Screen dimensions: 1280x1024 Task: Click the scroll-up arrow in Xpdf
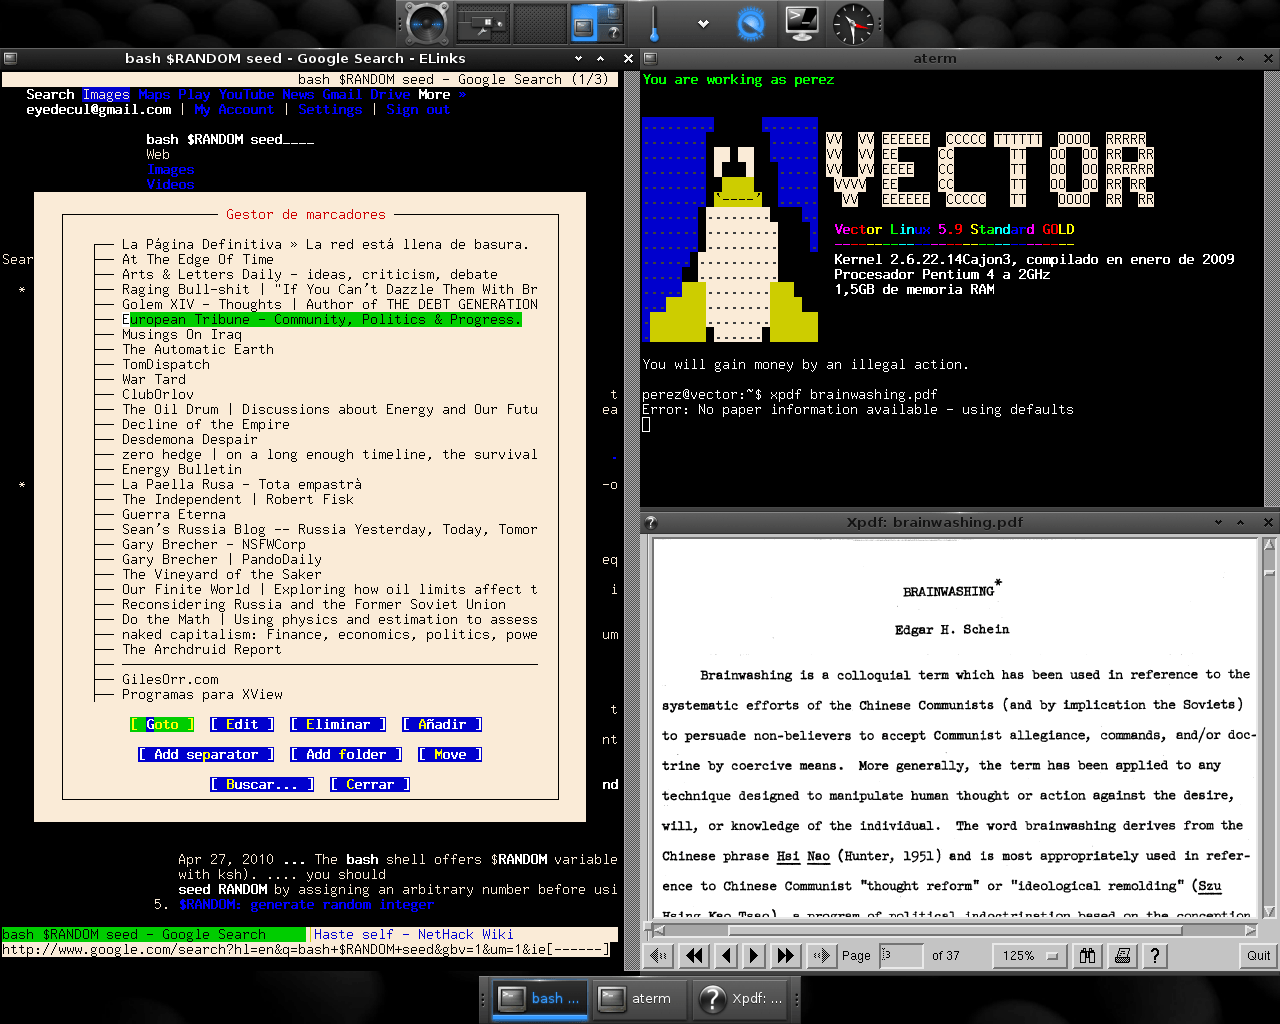click(1269, 545)
